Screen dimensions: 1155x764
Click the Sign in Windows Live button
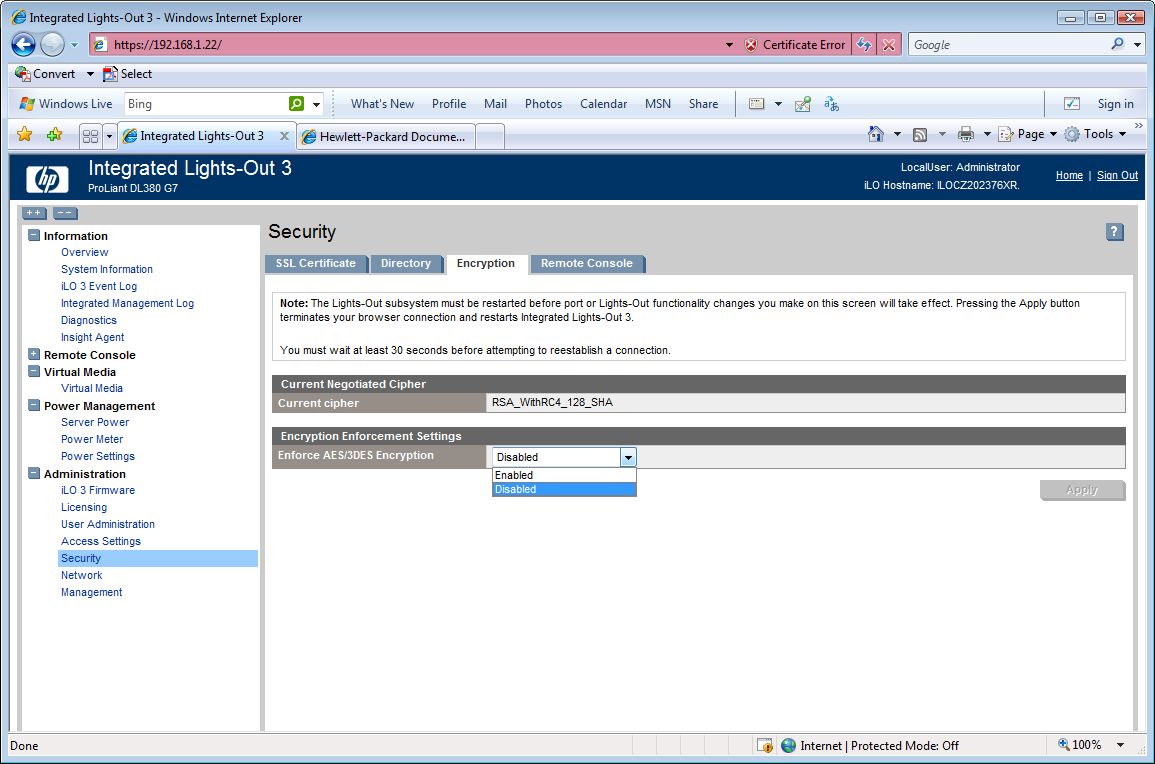pyautogui.click(x=1115, y=104)
